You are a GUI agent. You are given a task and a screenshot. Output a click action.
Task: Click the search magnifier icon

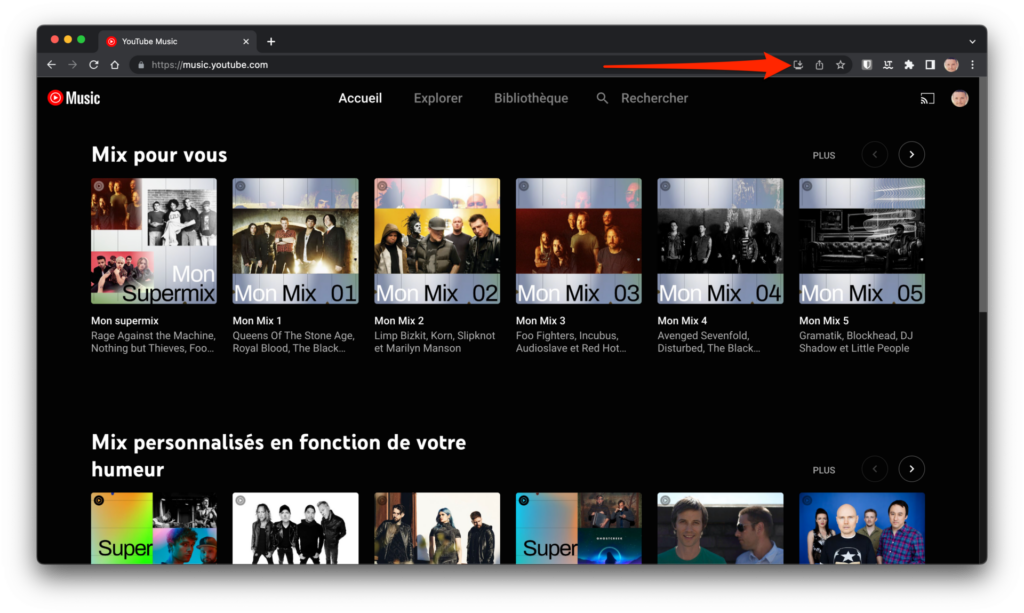pos(602,98)
